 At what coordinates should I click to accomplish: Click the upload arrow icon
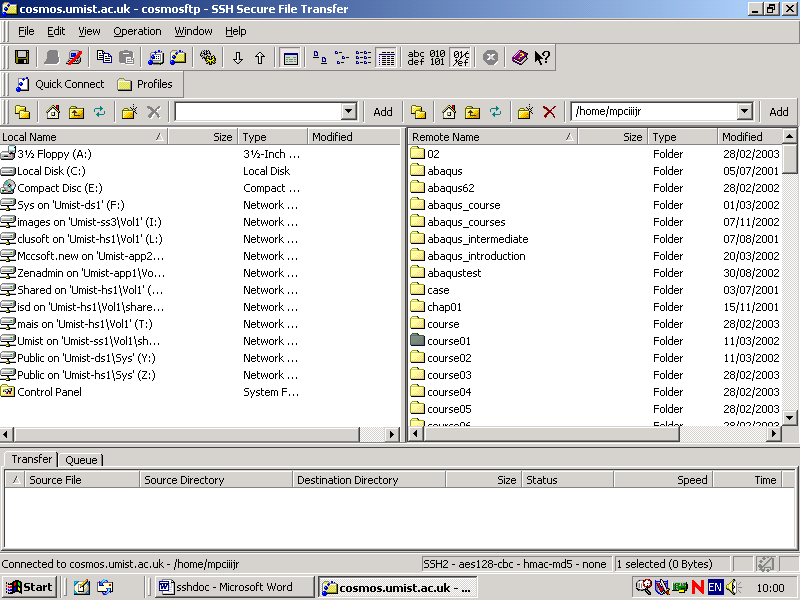(260, 58)
